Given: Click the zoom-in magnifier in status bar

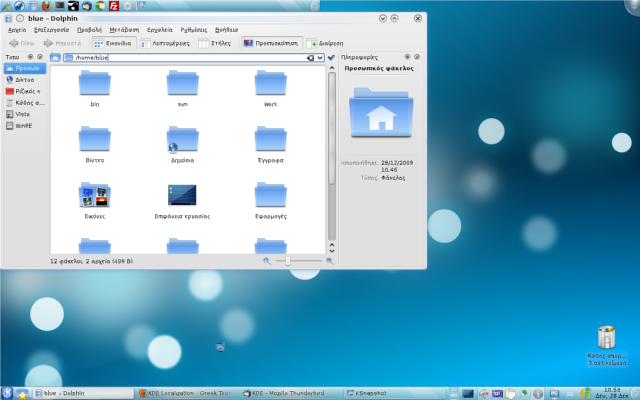Looking at the screenshot, I should click(x=329, y=261).
